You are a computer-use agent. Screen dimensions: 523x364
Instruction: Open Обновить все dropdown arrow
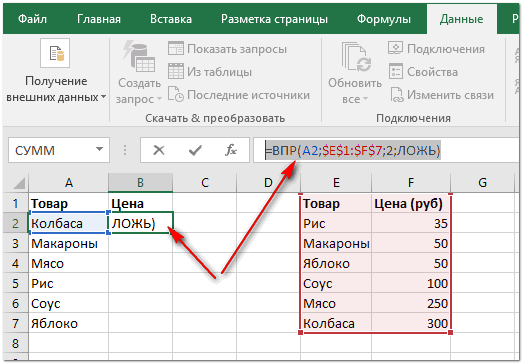[x=366, y=99]
